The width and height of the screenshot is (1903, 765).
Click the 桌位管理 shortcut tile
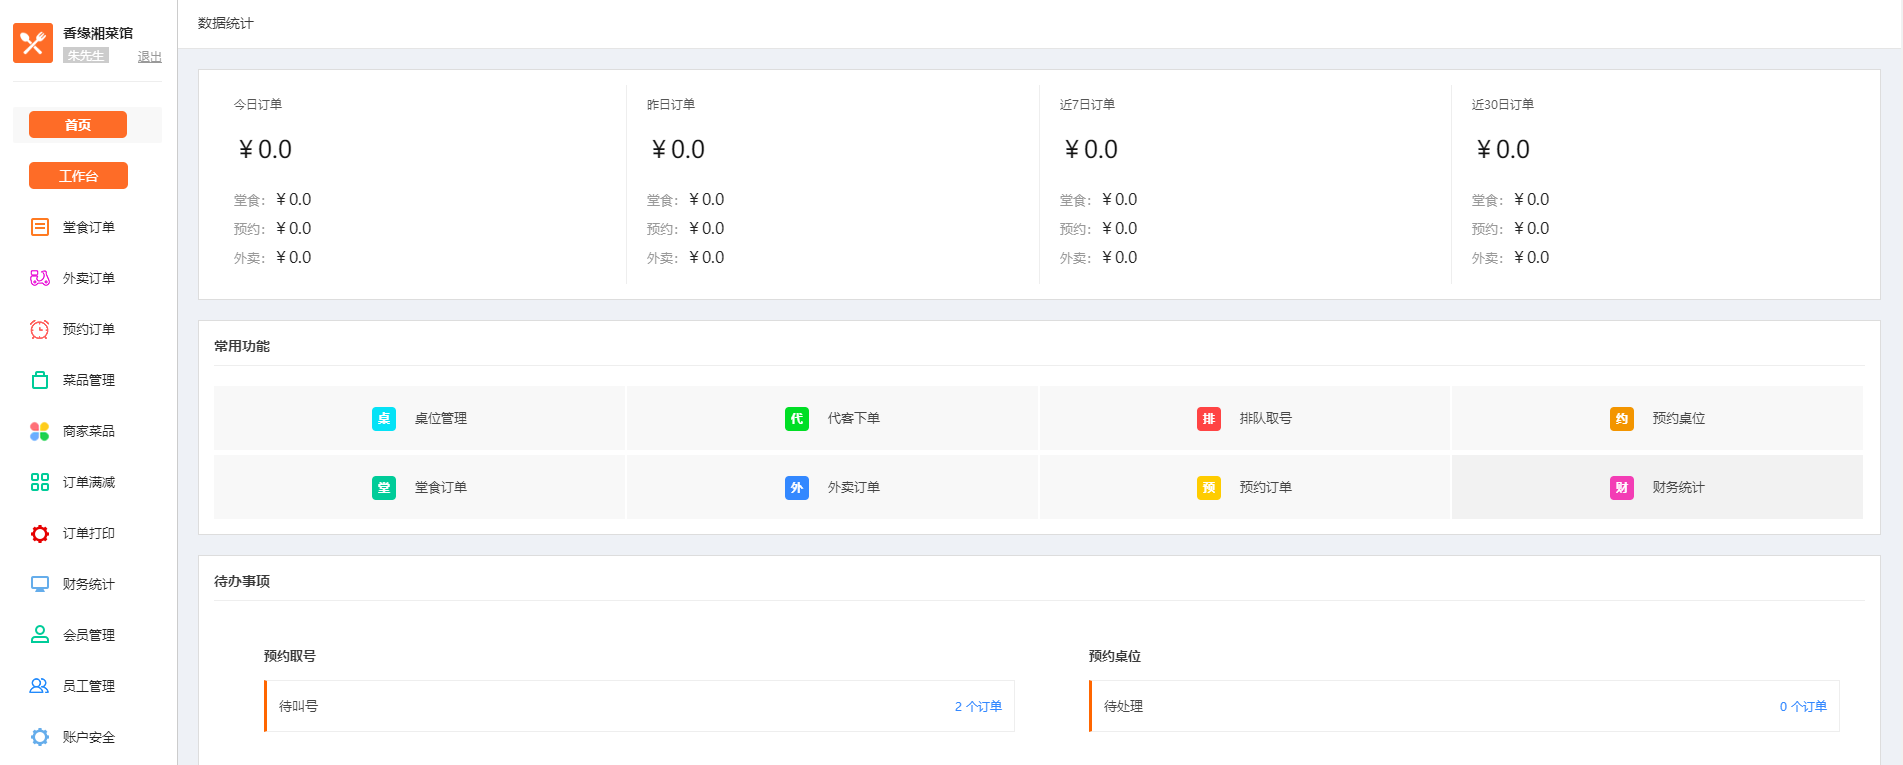tap(420, 418)
